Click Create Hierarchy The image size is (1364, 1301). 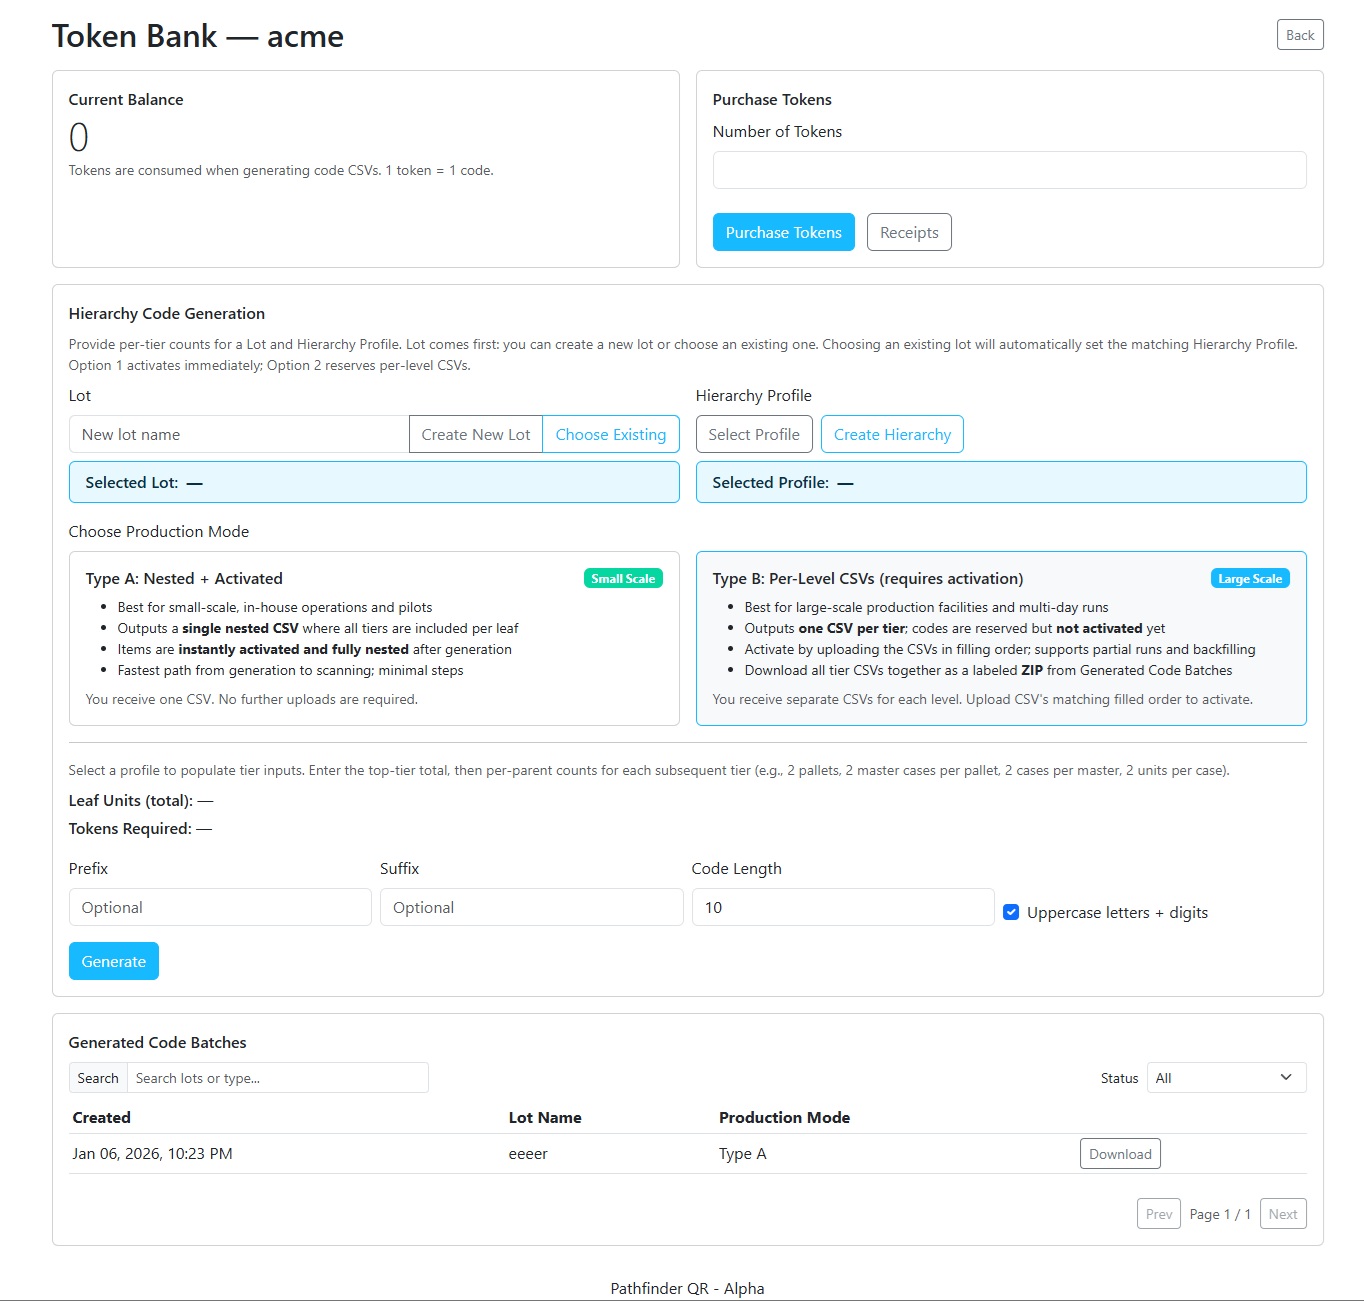point(891,434)
